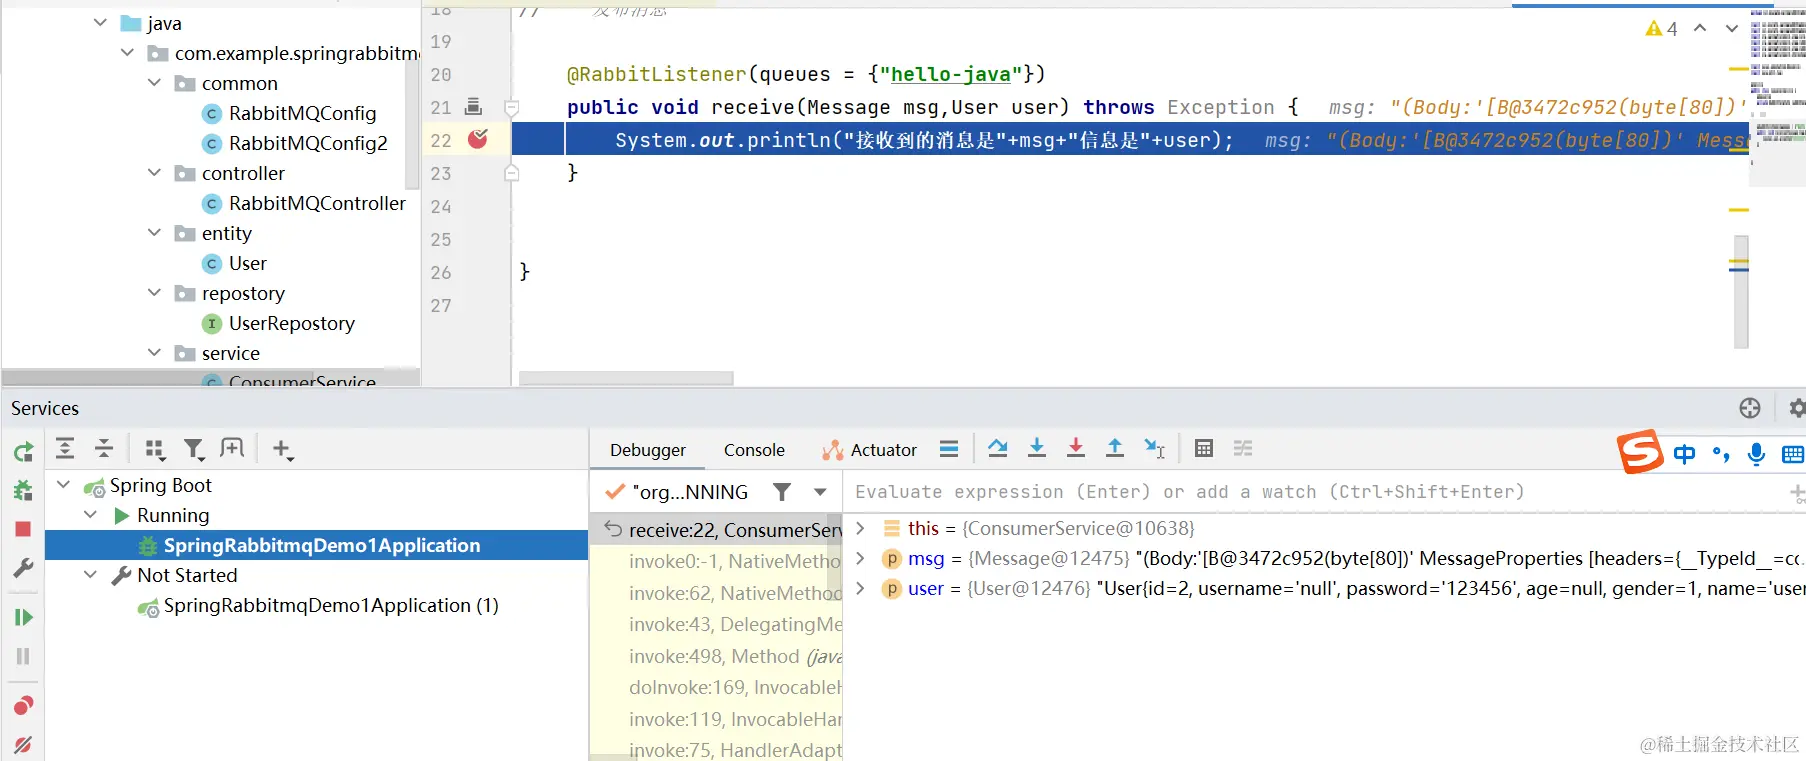Toggle code folding at line 21
The image size is (1806, 761).
pos(511,107)
